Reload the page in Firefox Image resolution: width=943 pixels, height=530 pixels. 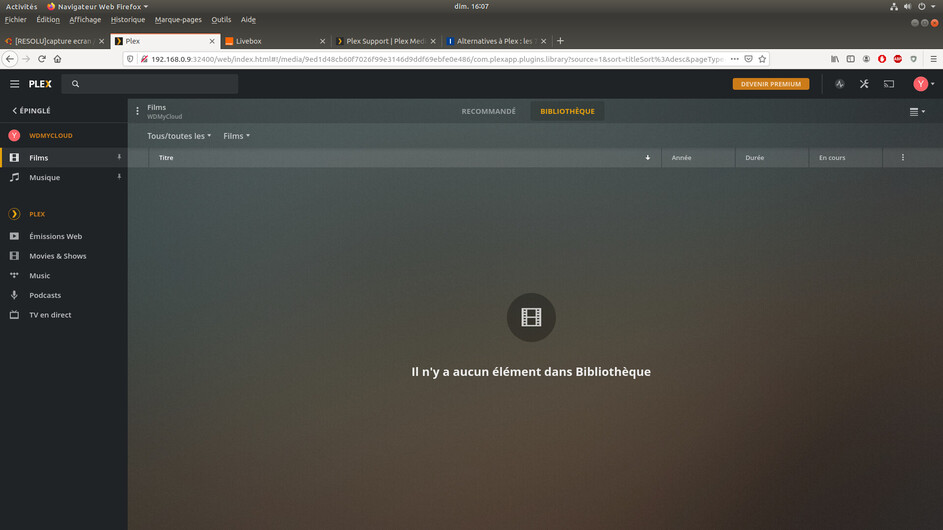tap(41, 59)
